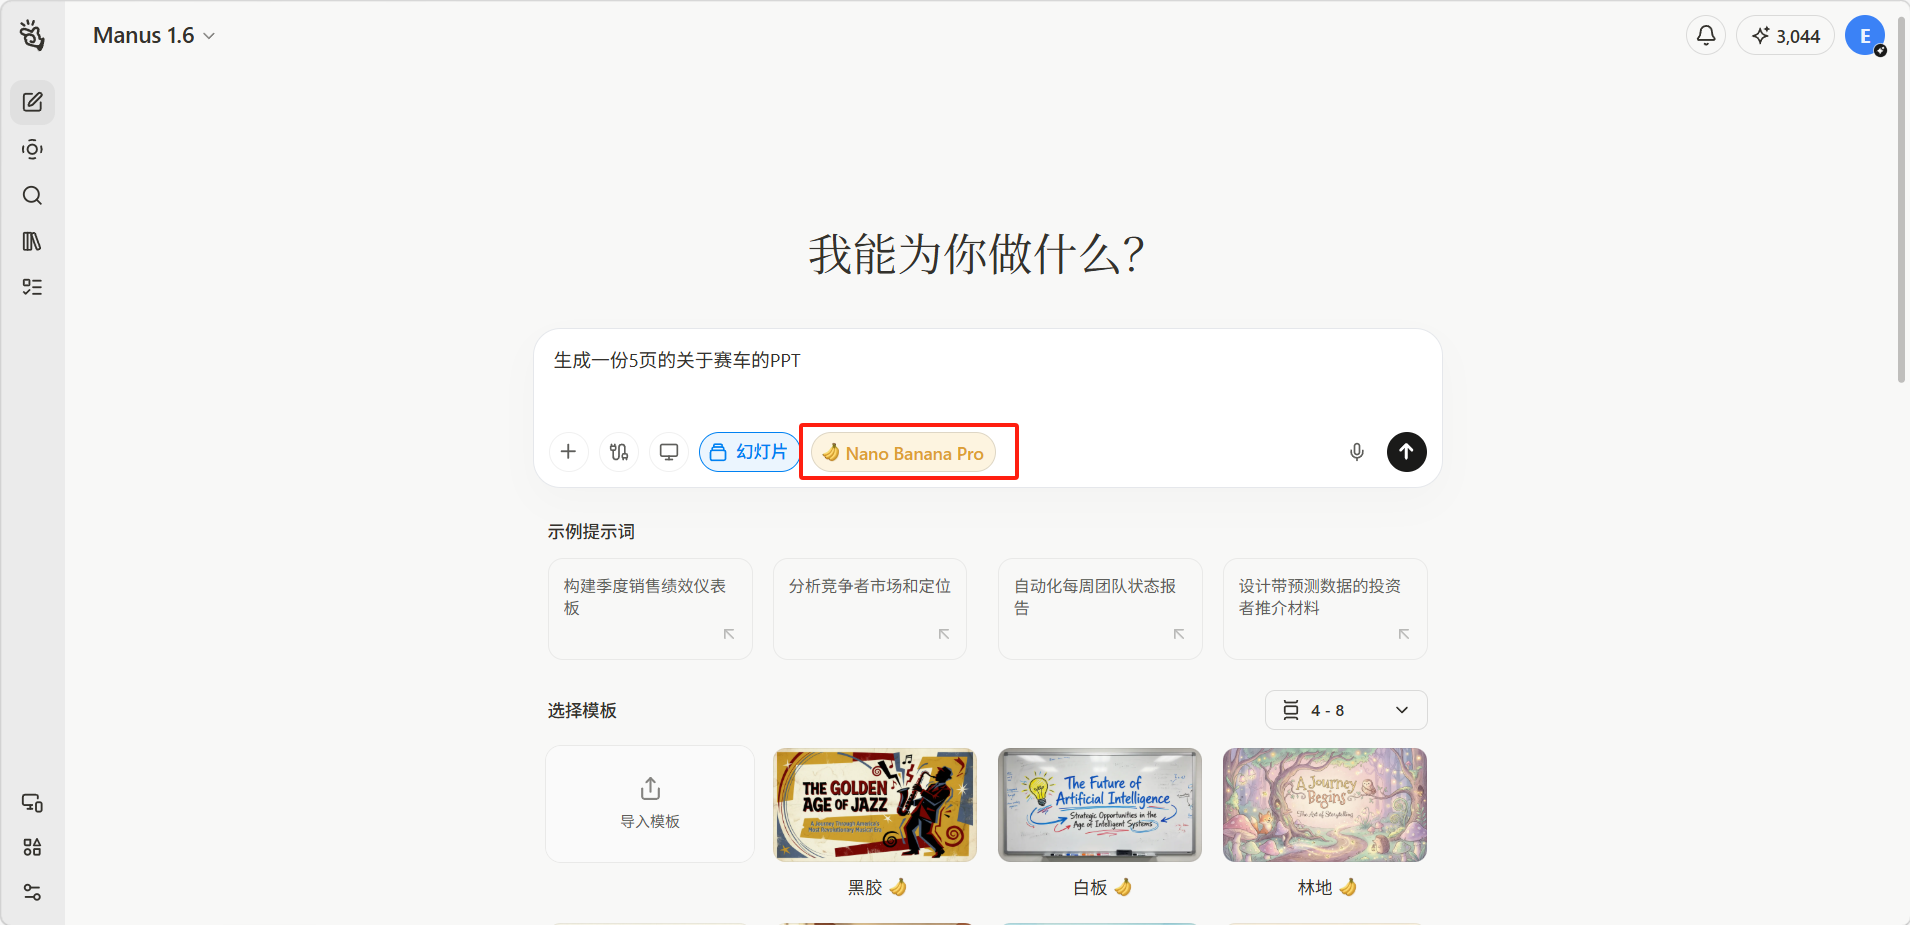Open the search icon in left sidebar

(32, 195)
